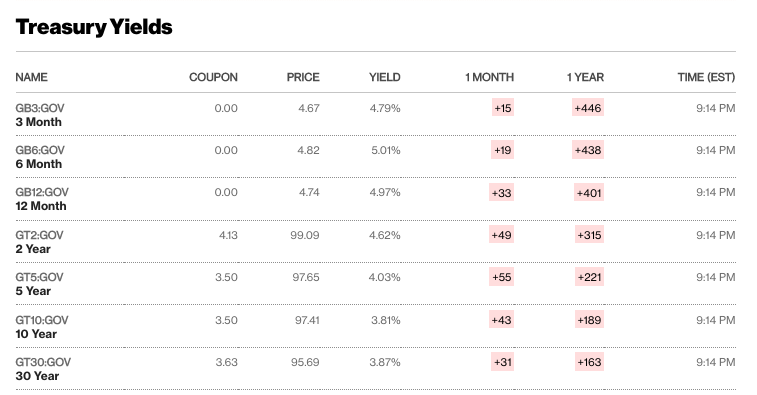The image size is (757, 395).
Task: Click the 99.09 price for 2 Year
Action: (x=305, y=235)
